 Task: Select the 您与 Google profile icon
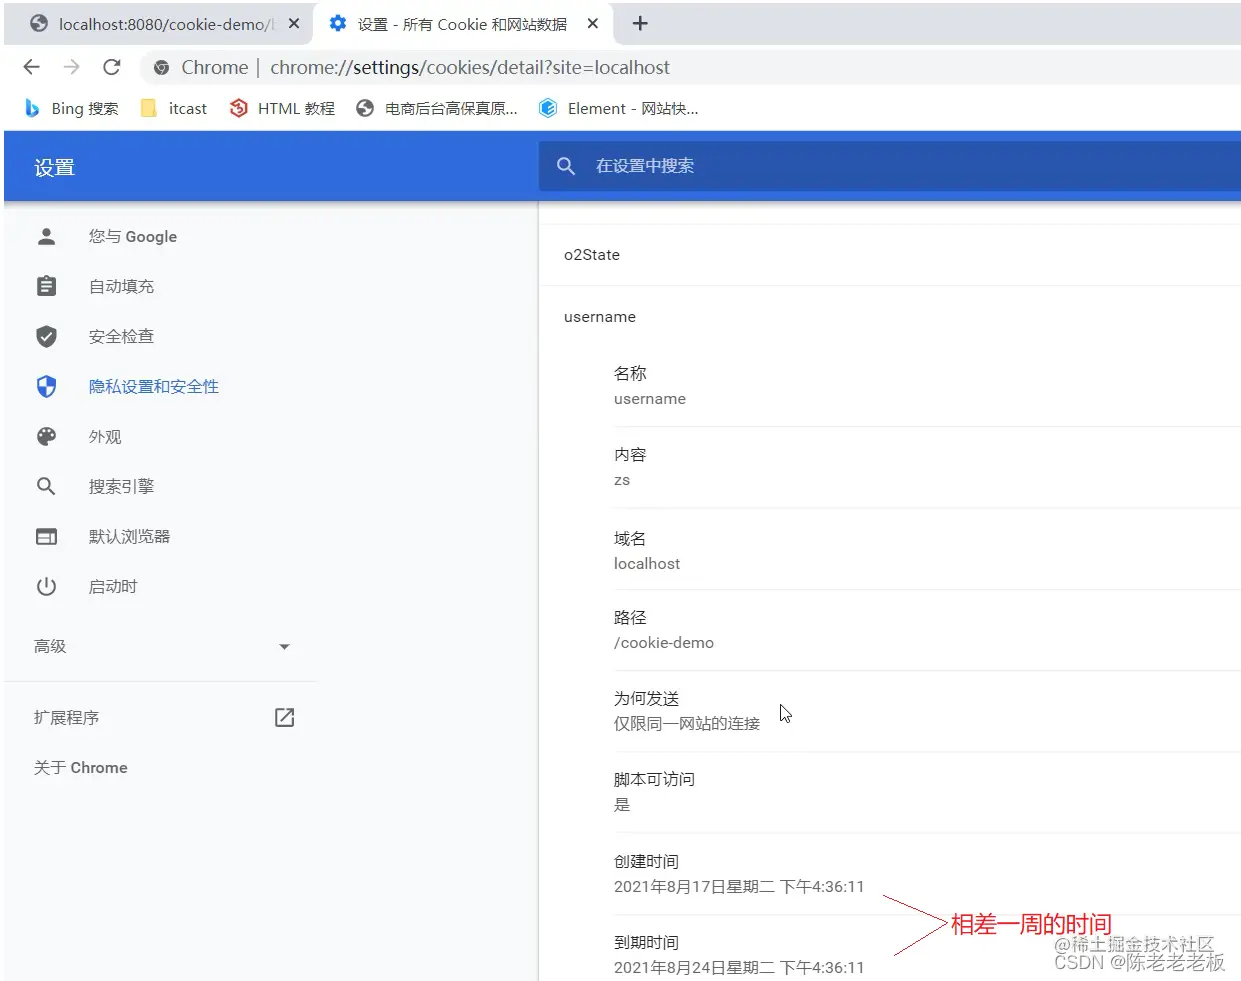click(46, 236)
